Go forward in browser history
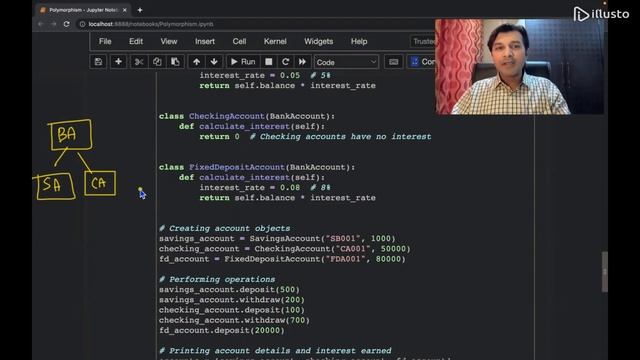Viewport: 640px width, 360px height. click(x=53, y=24)
